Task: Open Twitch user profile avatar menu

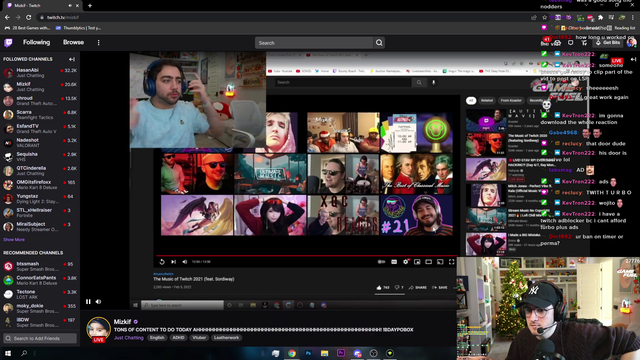Action: [631, 42]
